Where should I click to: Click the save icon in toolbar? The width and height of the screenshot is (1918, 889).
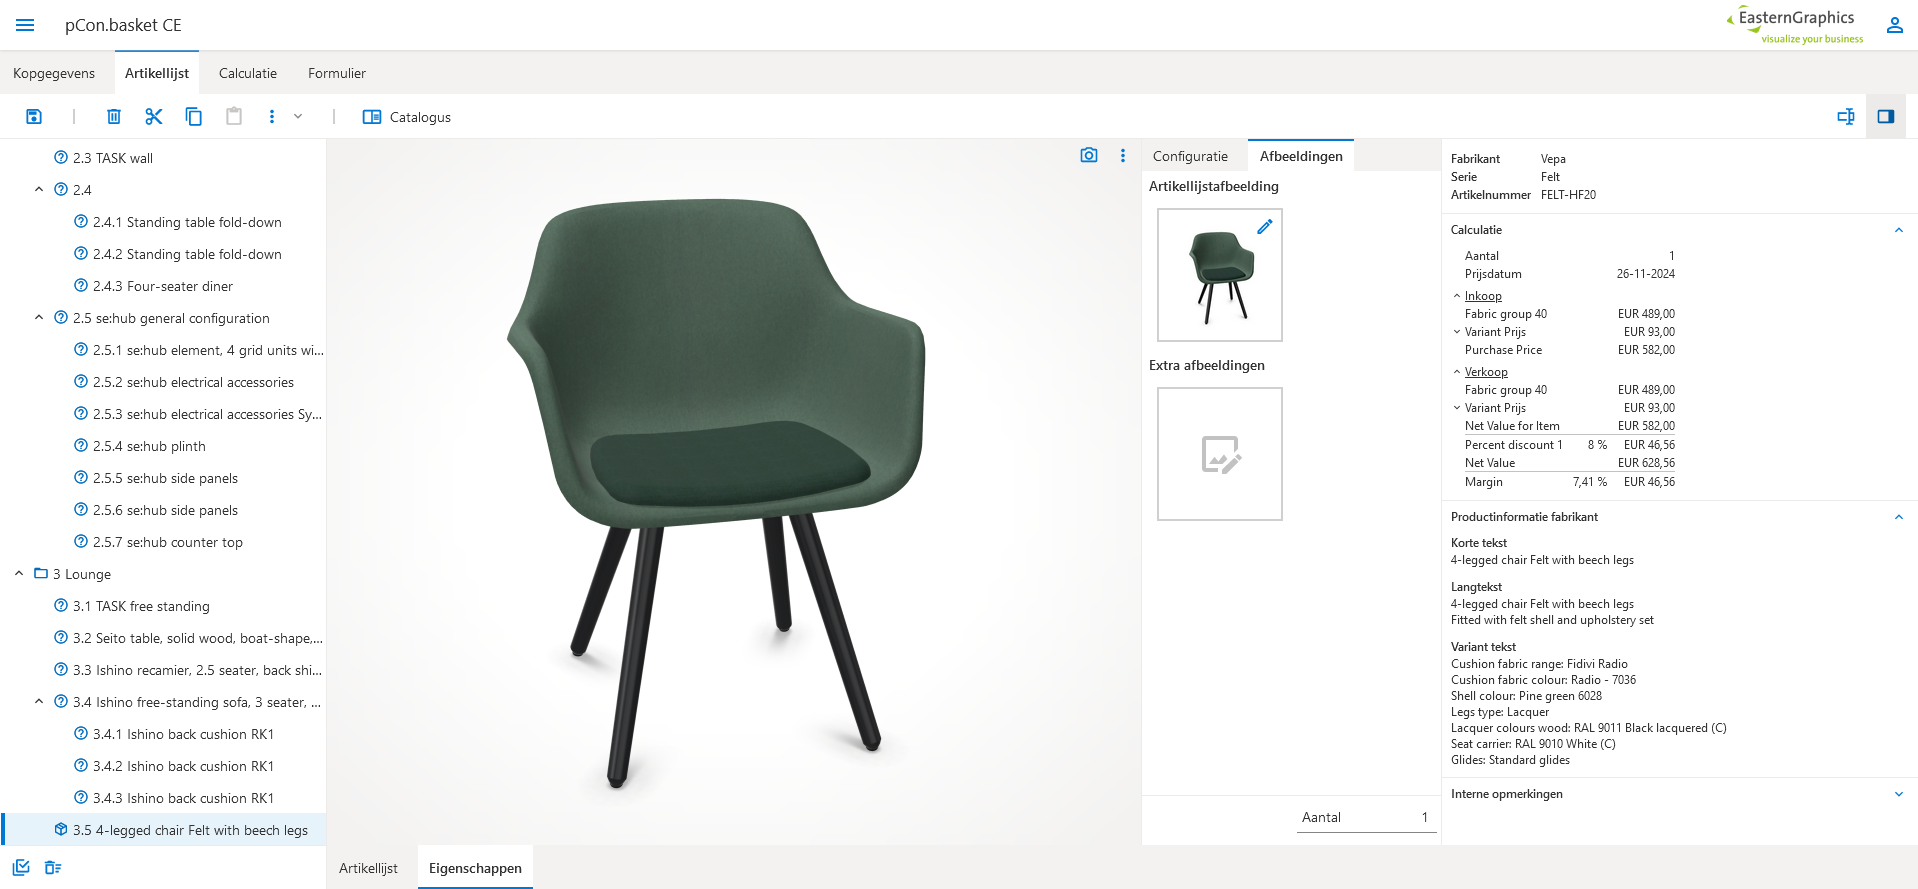34,117
